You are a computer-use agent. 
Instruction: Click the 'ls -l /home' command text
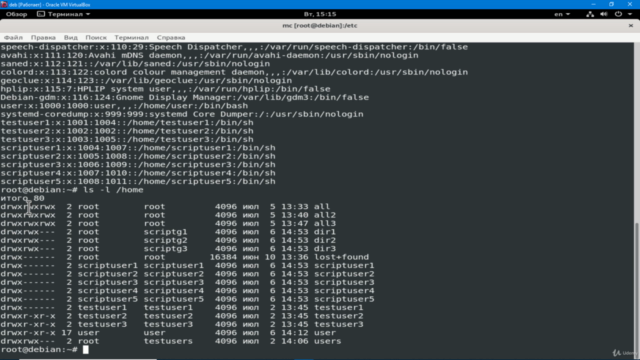113,190
